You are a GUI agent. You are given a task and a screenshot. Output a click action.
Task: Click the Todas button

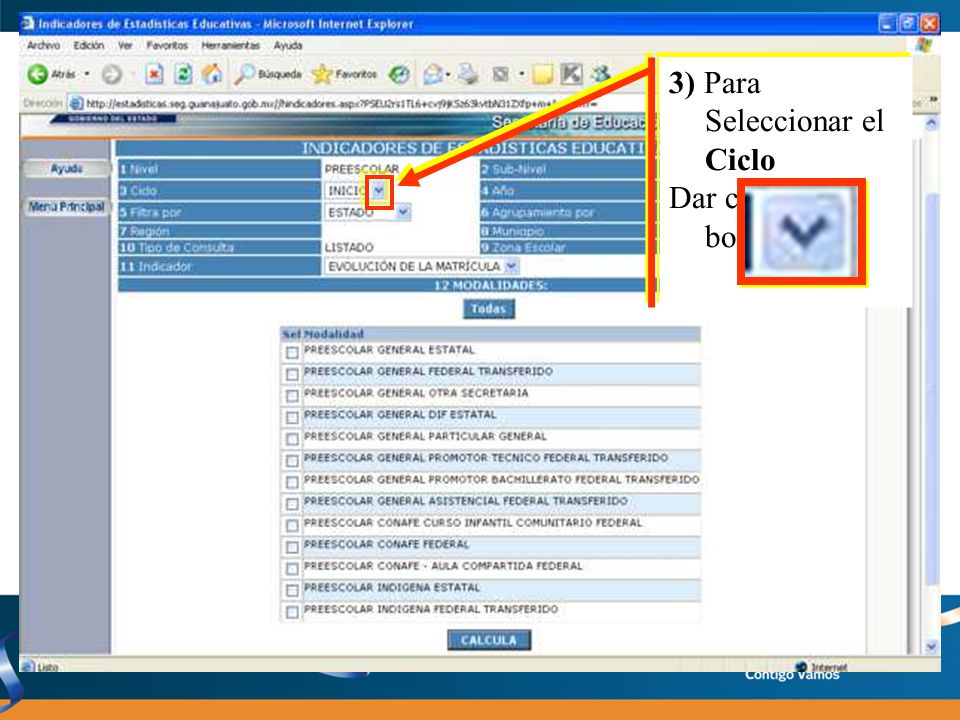tap(489, 309)
